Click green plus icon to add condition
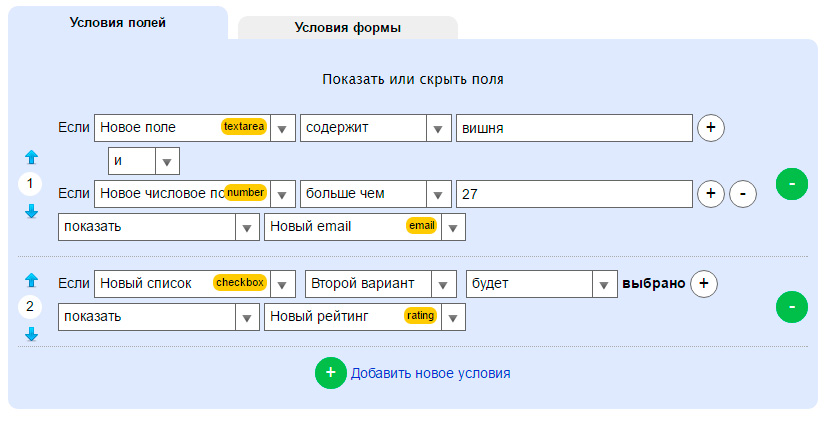This screenshot has height=422, width=838. click(x=330, y=373)
